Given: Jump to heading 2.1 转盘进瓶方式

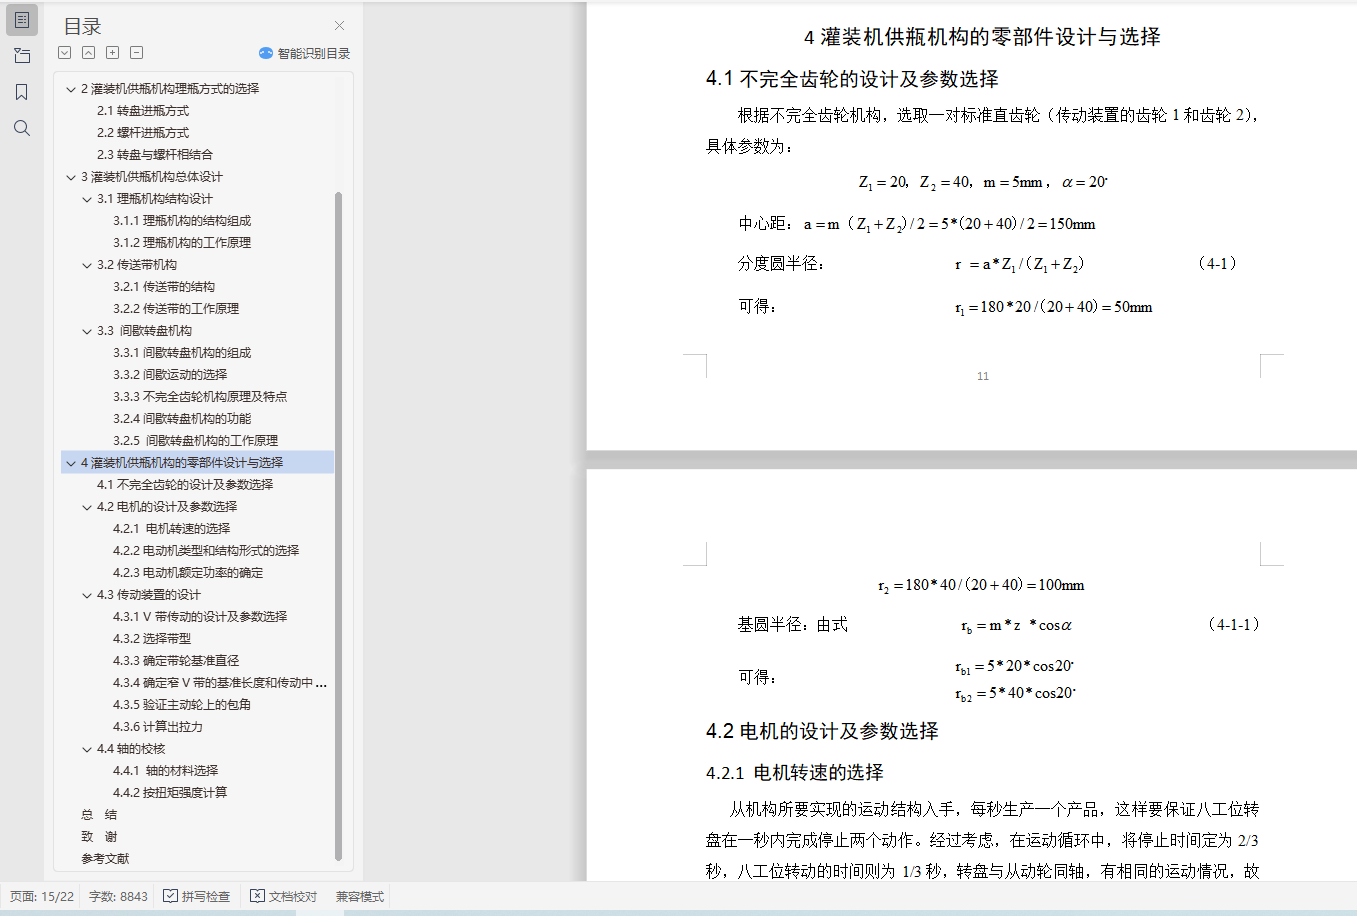Looking at the screenshot, I should [x=143, y=111].
